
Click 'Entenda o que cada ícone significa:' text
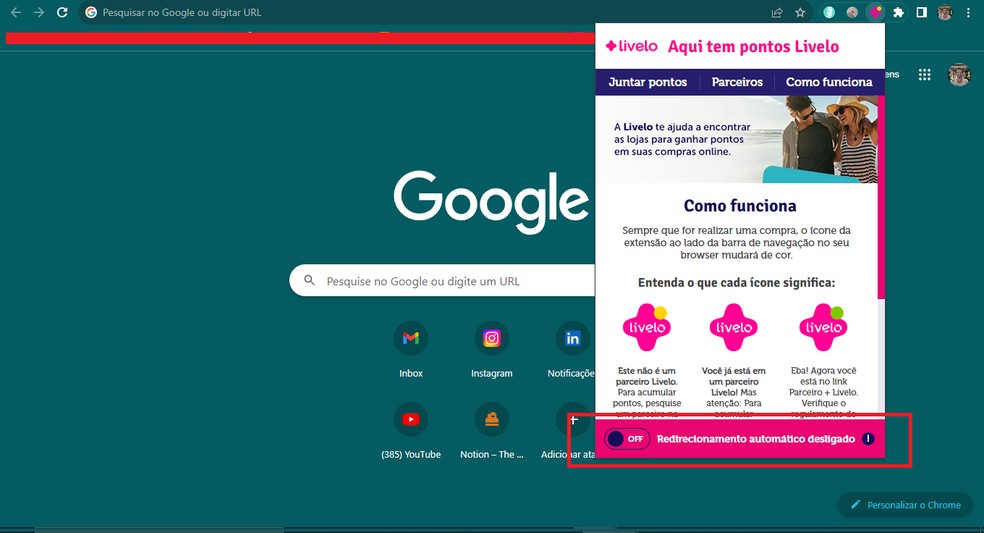pyautogui.click(x=736, y=283)
